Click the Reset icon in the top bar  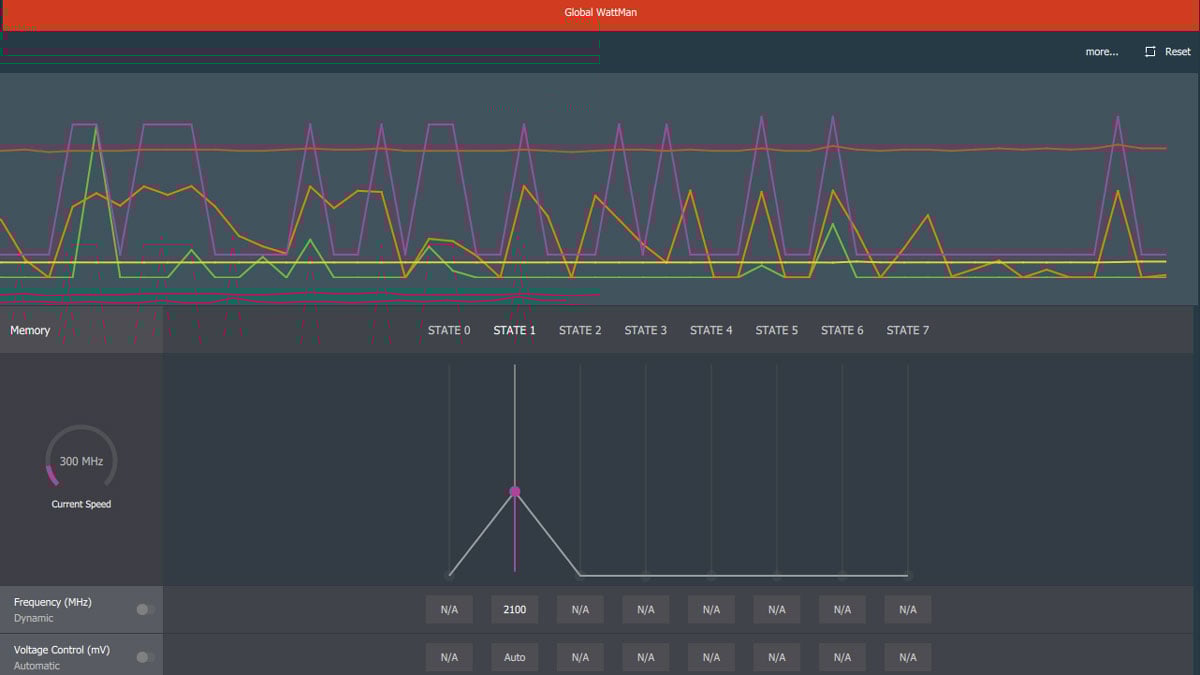pyautogui.click(x=1150, y=51)
